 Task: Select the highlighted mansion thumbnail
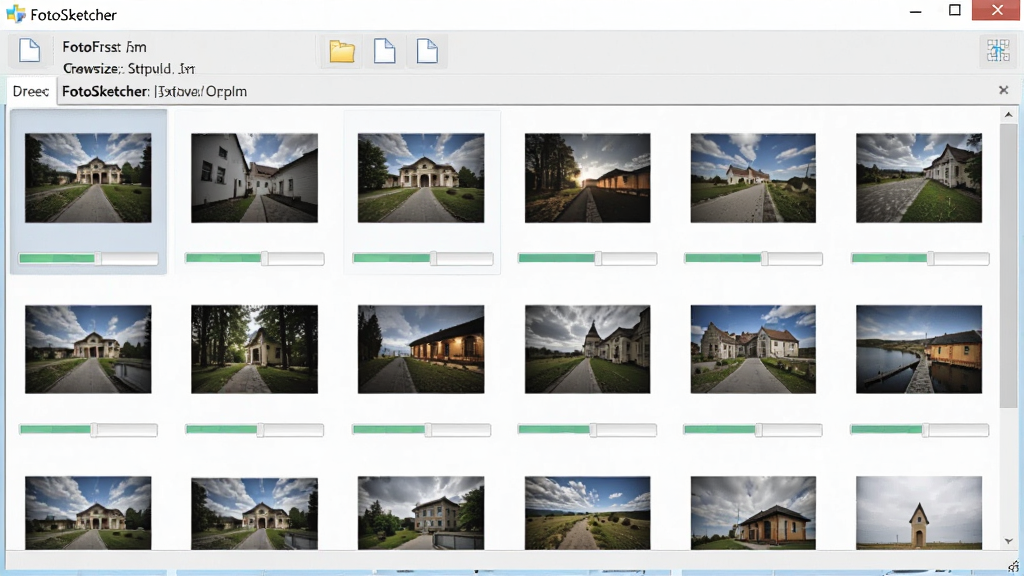[x=88, y=178]
